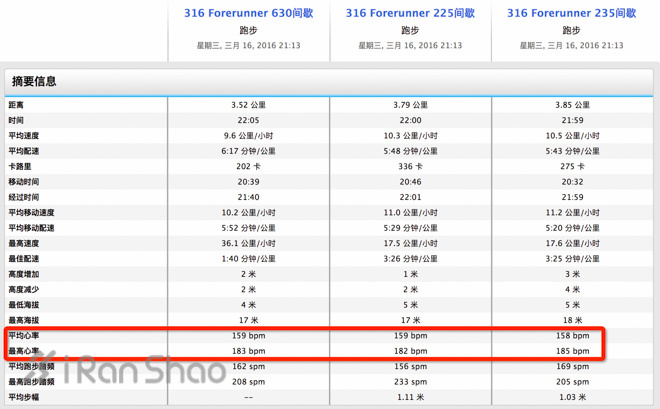Select the 最佳配速 row label

point(24,258)
